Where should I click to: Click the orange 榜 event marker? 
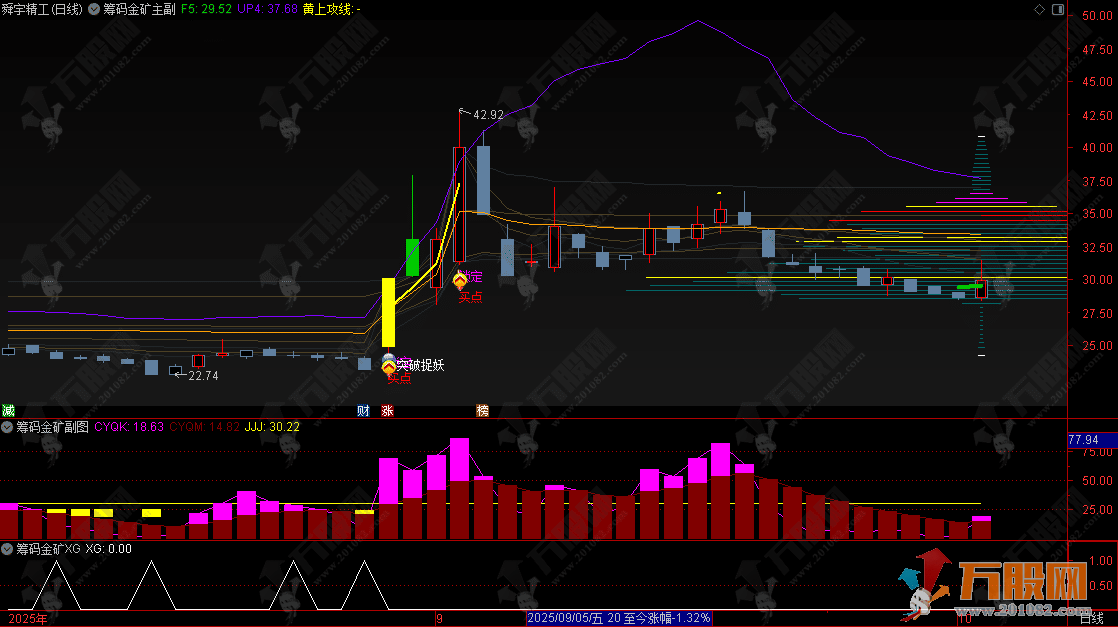[483, 410]
